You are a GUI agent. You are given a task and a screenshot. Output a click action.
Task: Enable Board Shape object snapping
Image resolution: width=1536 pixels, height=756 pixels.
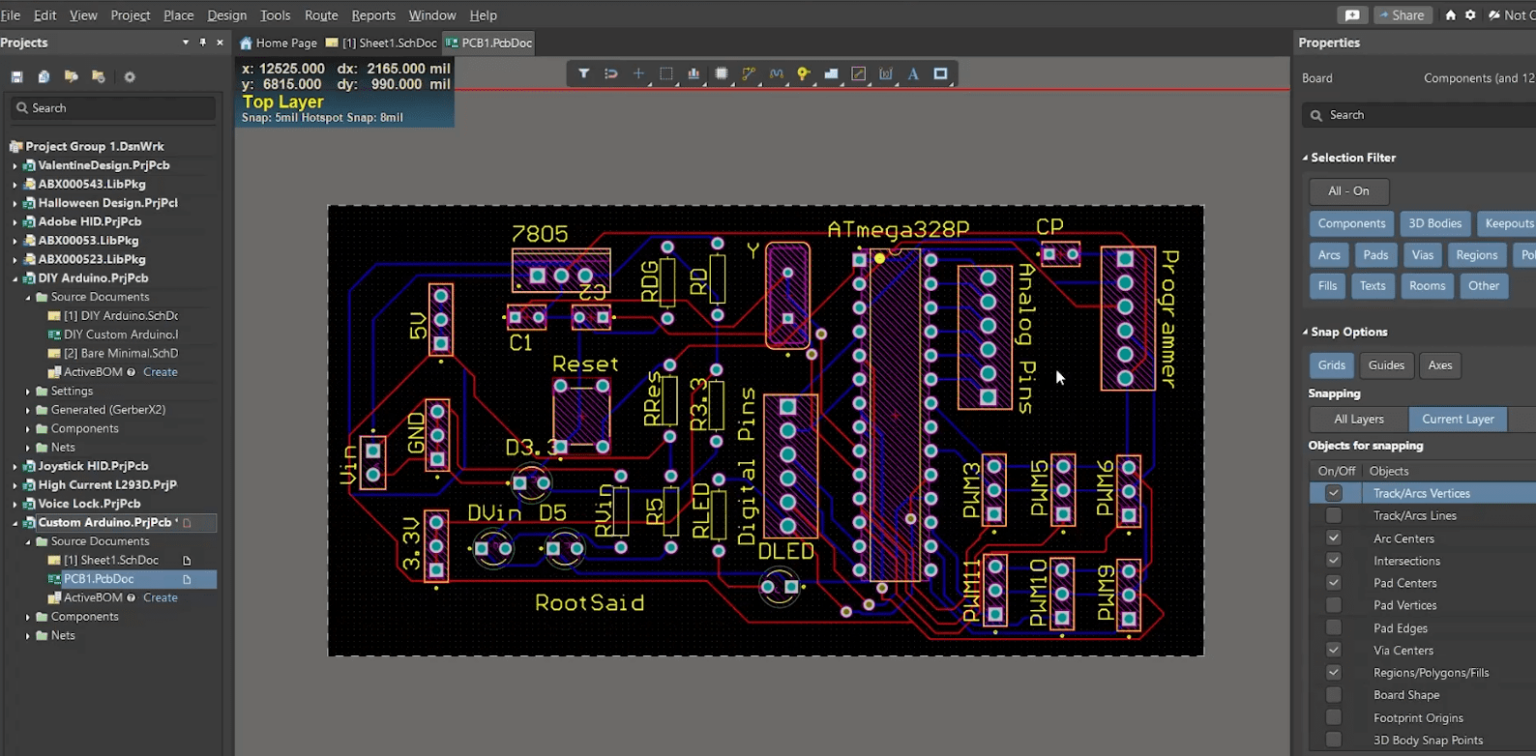point(1333,695)
